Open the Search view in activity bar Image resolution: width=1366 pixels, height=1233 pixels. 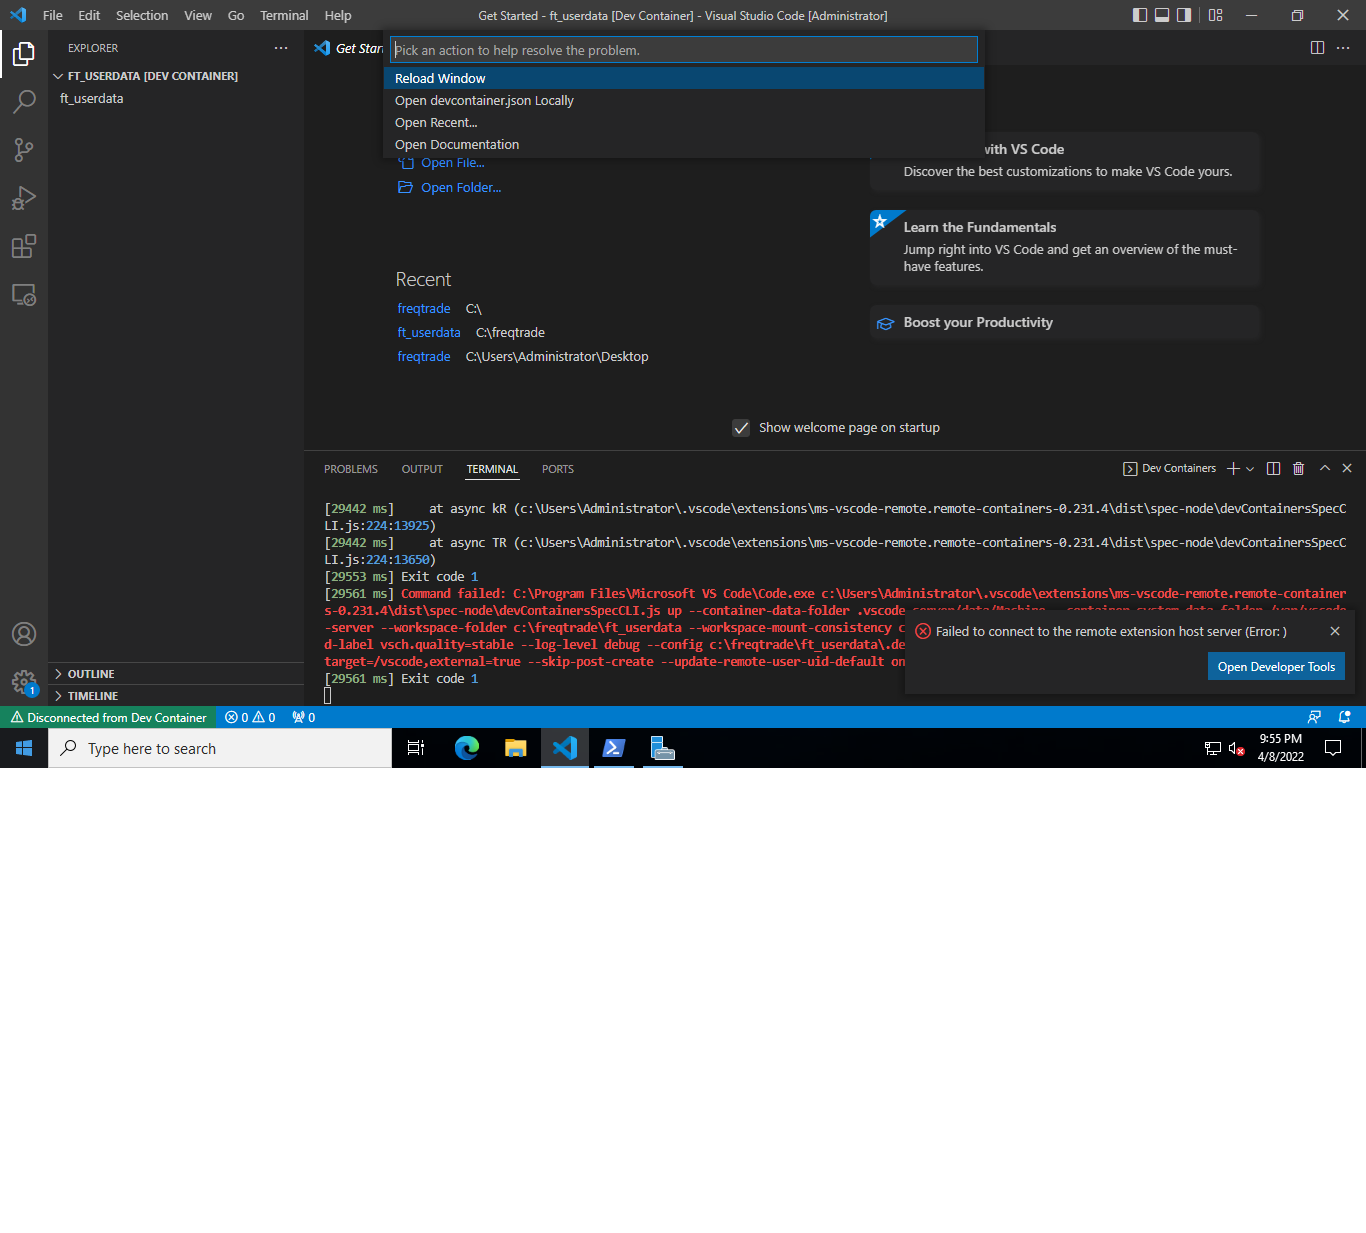(x=24, y=102)
